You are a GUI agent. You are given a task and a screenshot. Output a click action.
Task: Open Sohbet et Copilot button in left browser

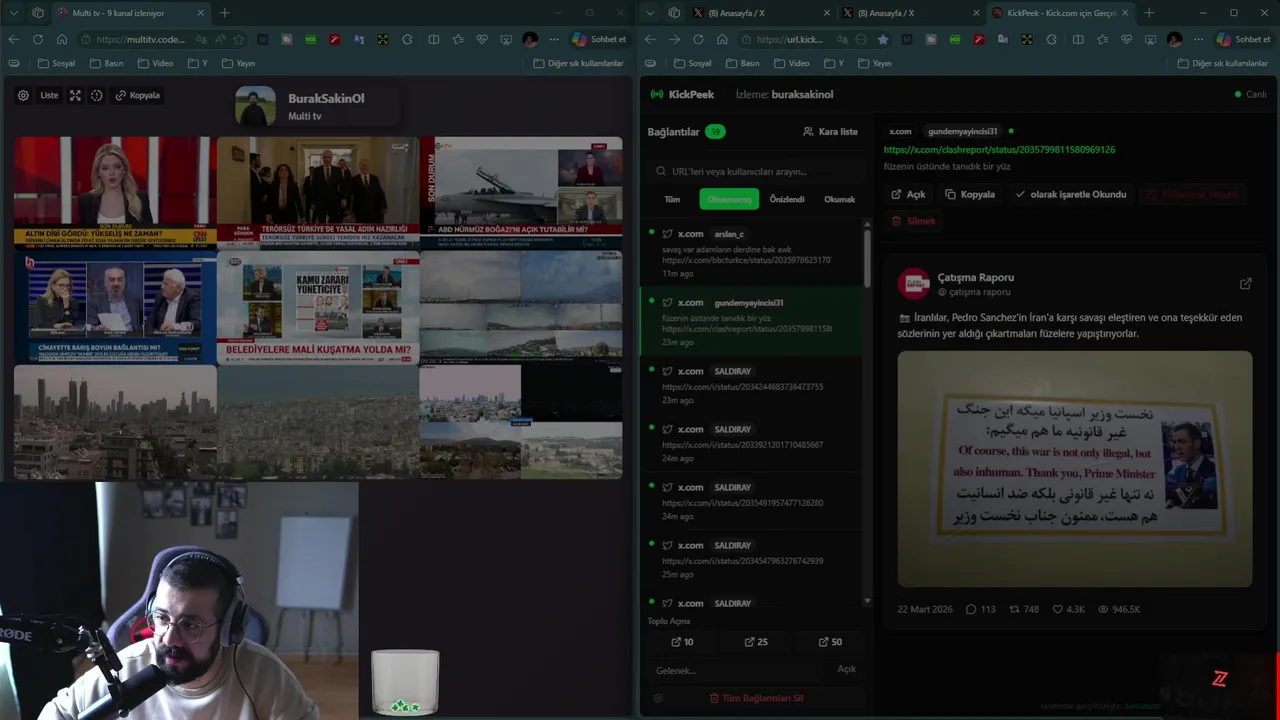pyautogui.click(x=599, y=39)
